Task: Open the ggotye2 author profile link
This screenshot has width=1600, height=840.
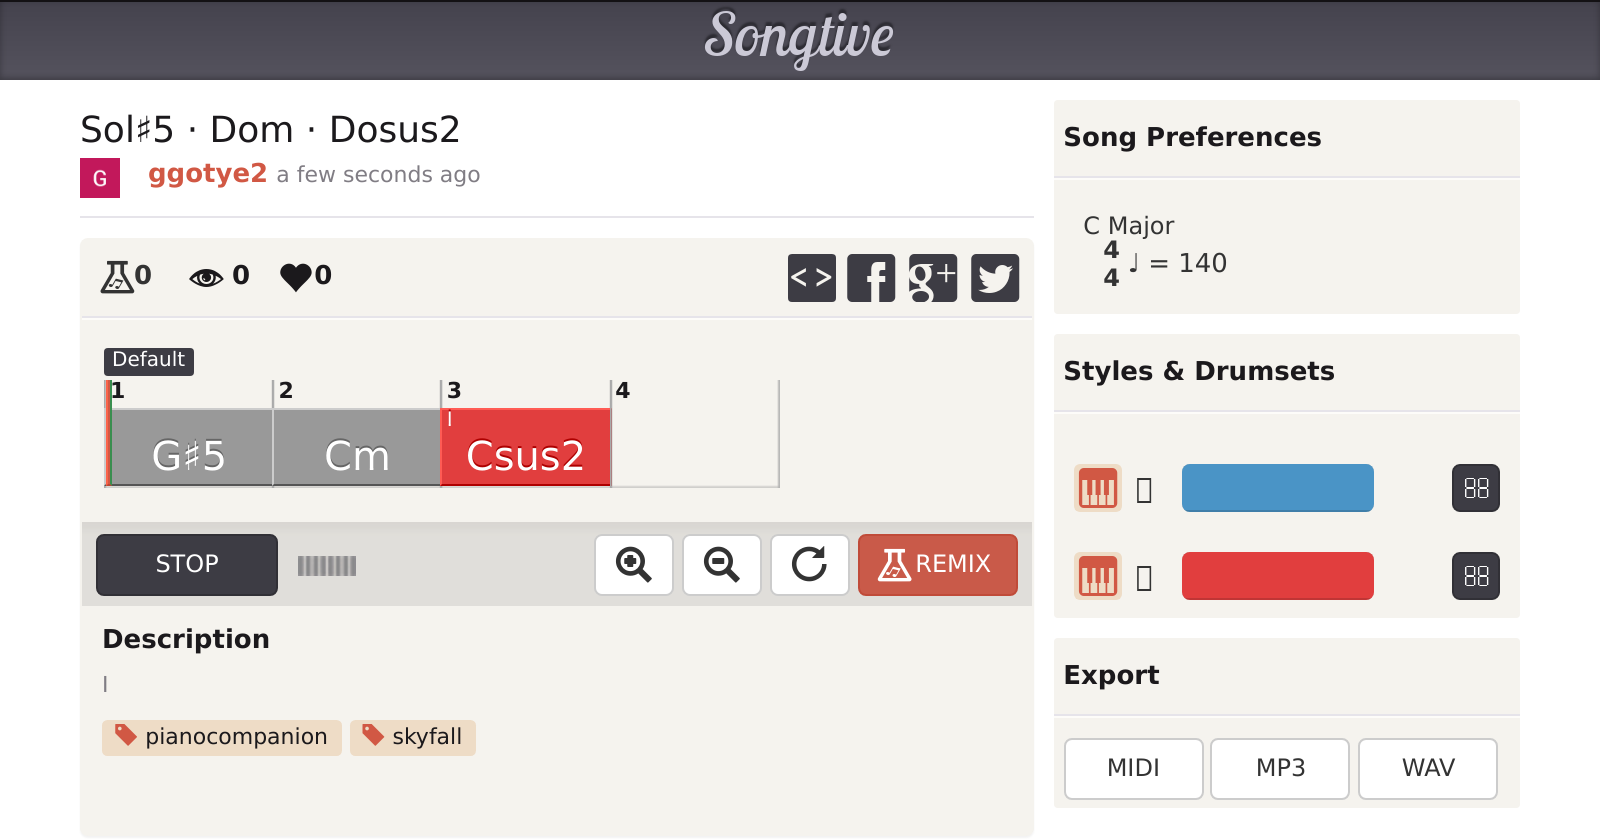Action: pos(207,174)
